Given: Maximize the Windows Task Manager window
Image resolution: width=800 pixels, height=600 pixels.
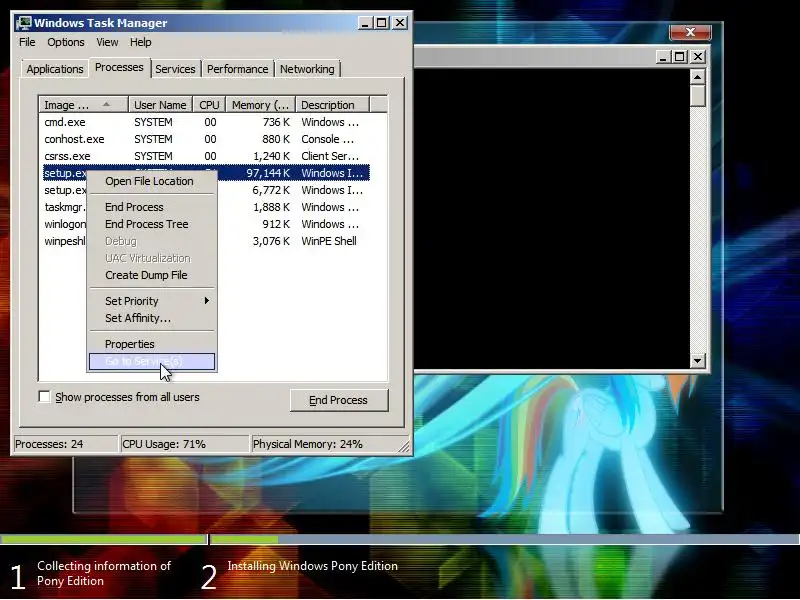Looking at the screenshot, I should coord(382,23).
